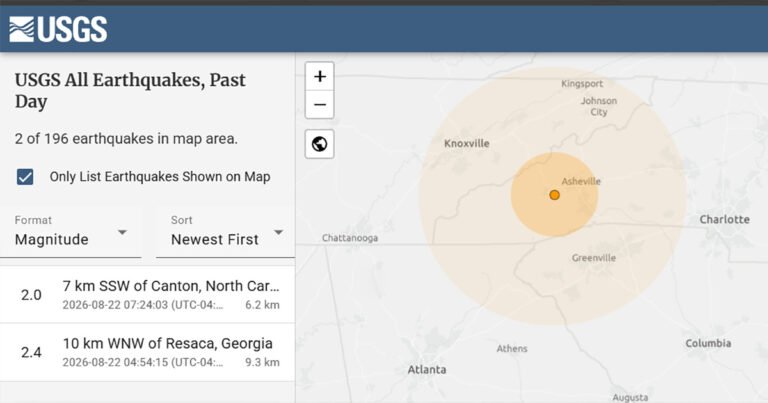Open the Sort Newest First dropdown
Viewport: 768px width, 403px height.
225,232
